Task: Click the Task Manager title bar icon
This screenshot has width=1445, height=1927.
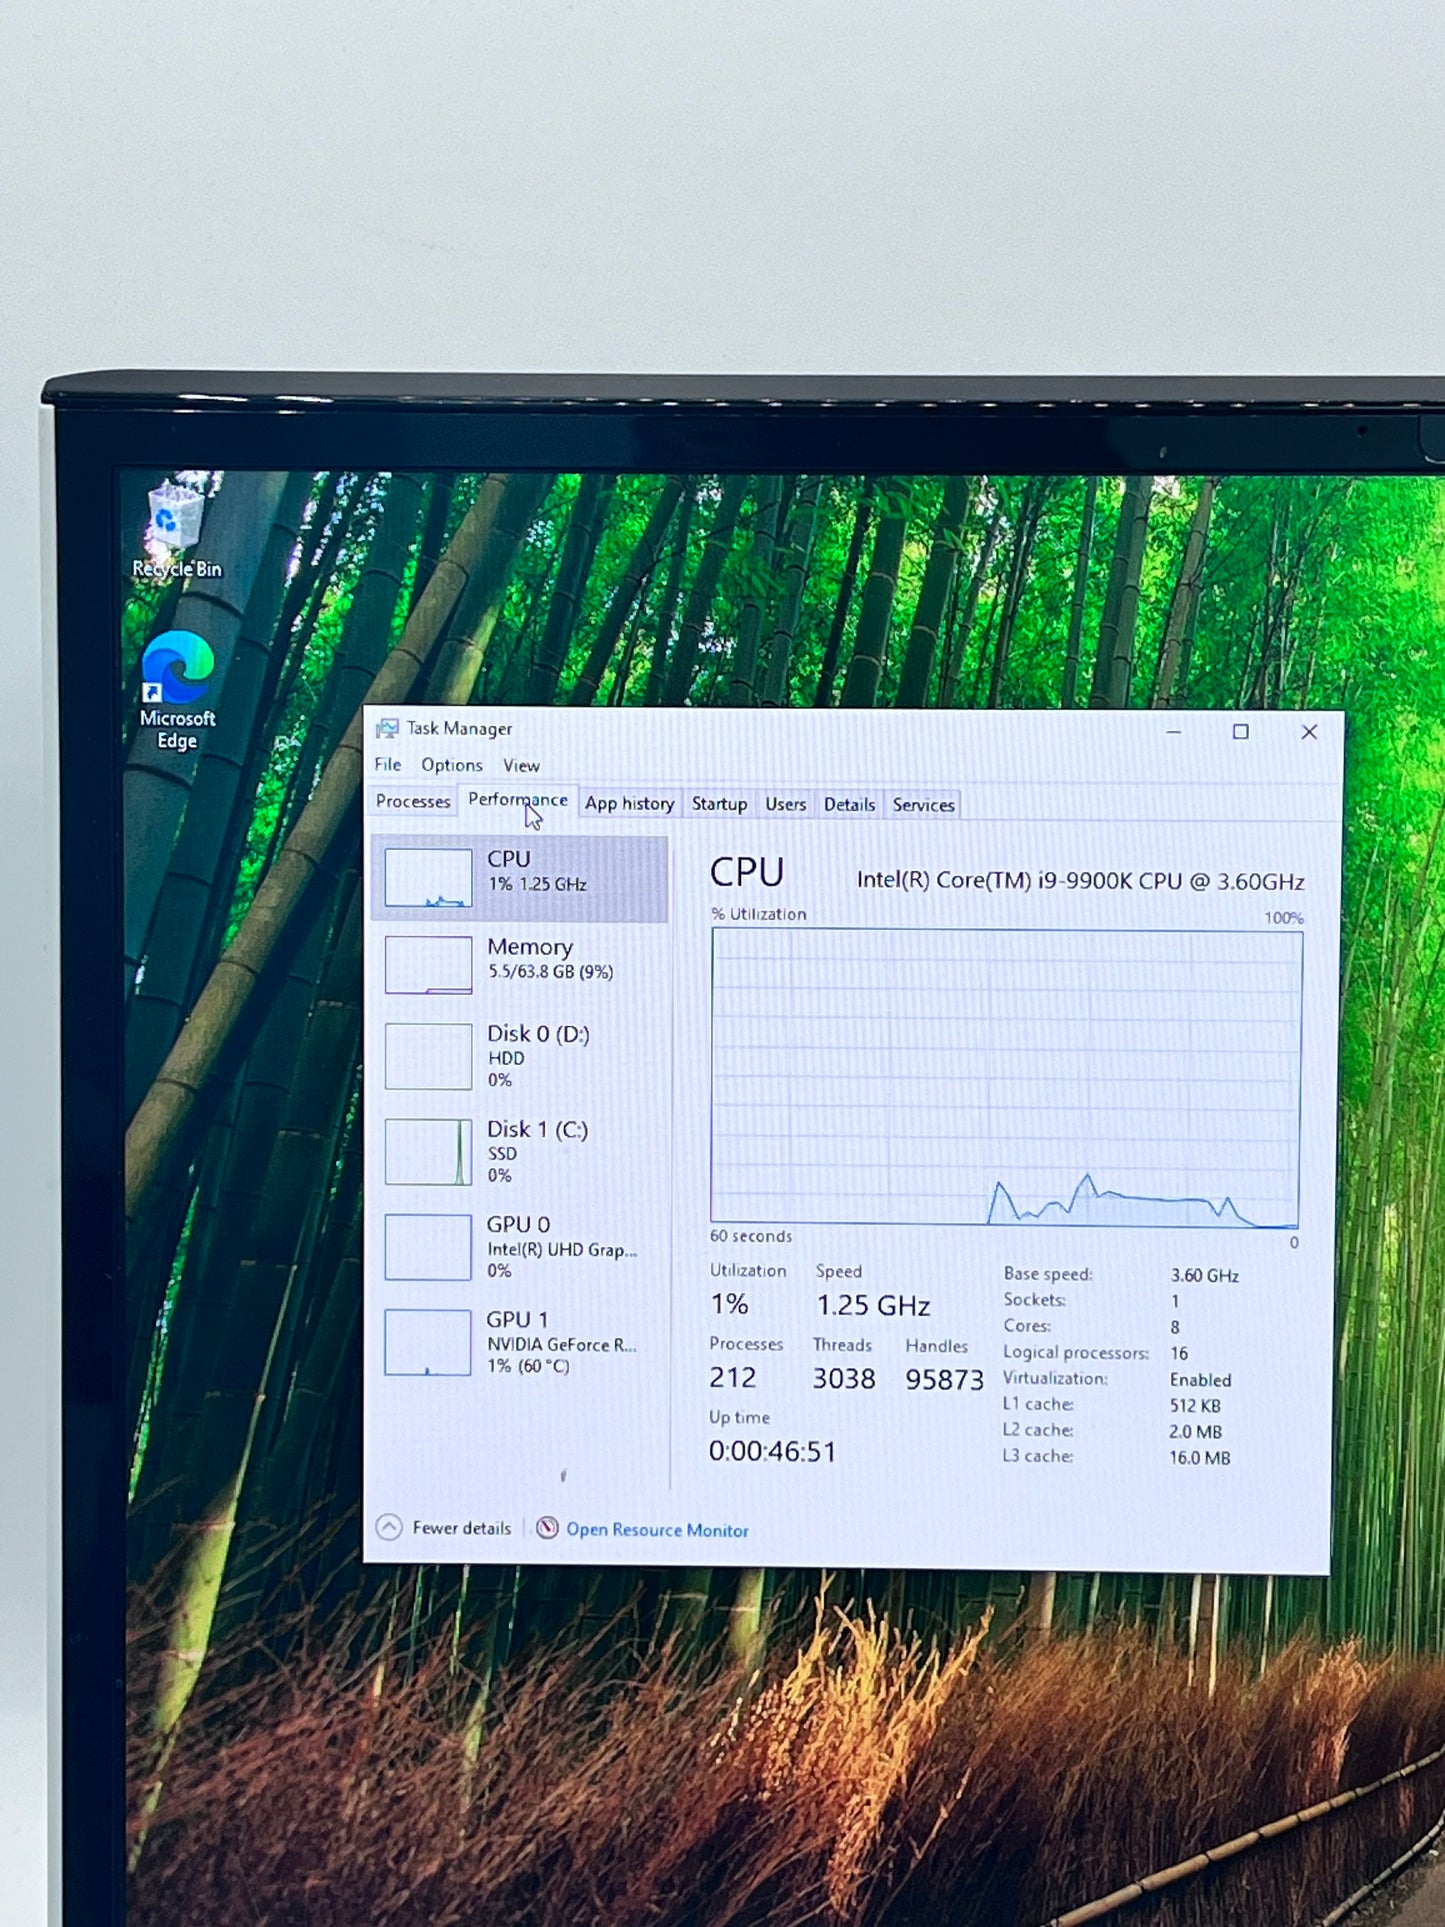Action: pyautogui.click(x=386, y=728)
